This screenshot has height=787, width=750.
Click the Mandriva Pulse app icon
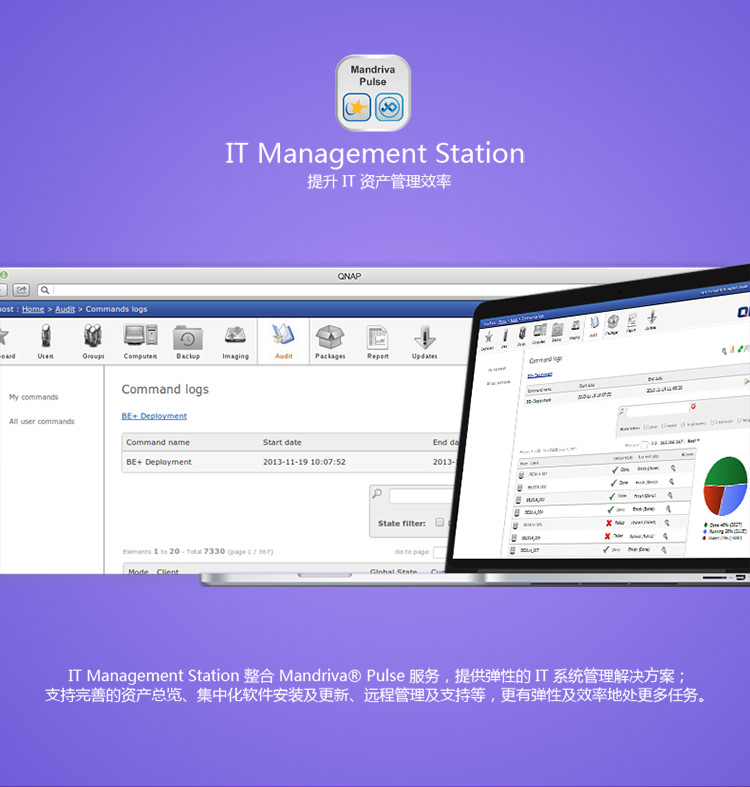click(x=373, y=93)
